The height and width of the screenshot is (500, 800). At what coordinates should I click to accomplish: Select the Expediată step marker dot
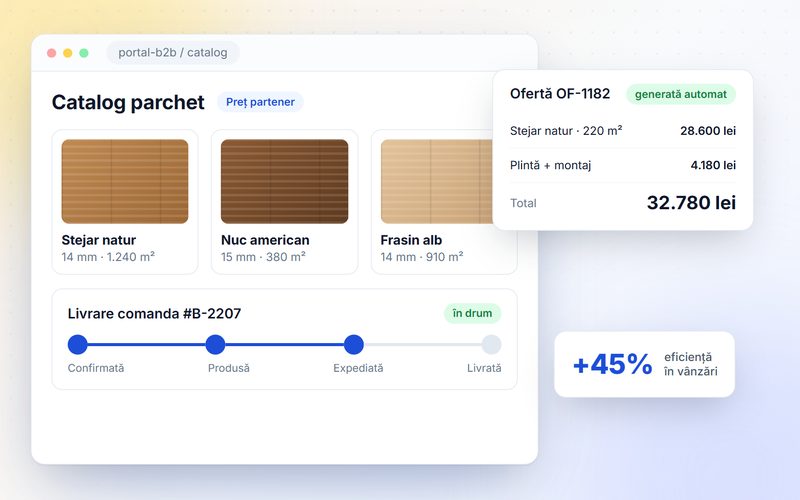pyautogui.click(x=354, y=344)
